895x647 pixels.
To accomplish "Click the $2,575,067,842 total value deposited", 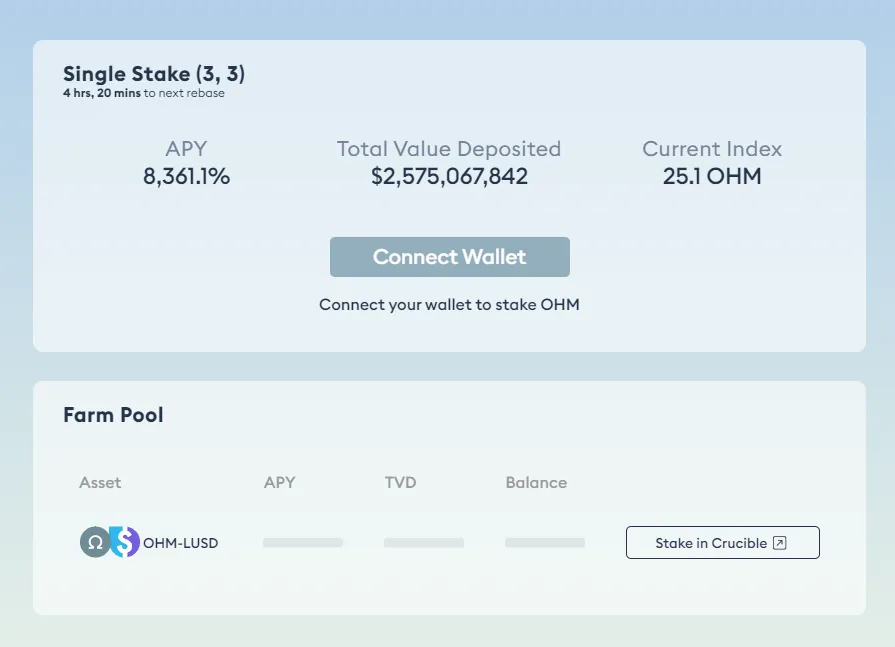I will (449, 177).
